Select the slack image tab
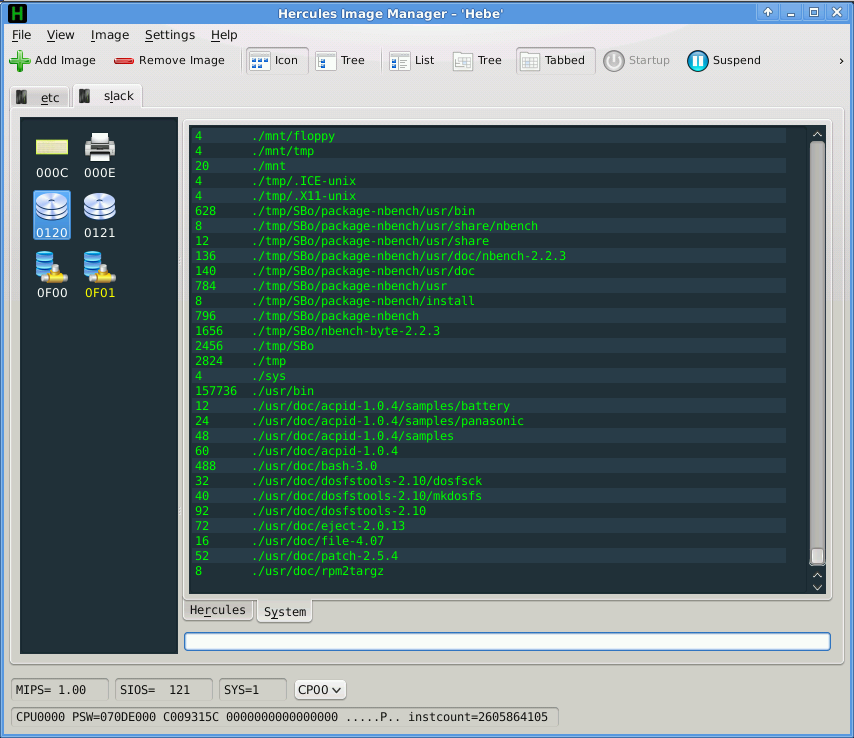Viewport: 854px width, 738px height. coord(108,96)
